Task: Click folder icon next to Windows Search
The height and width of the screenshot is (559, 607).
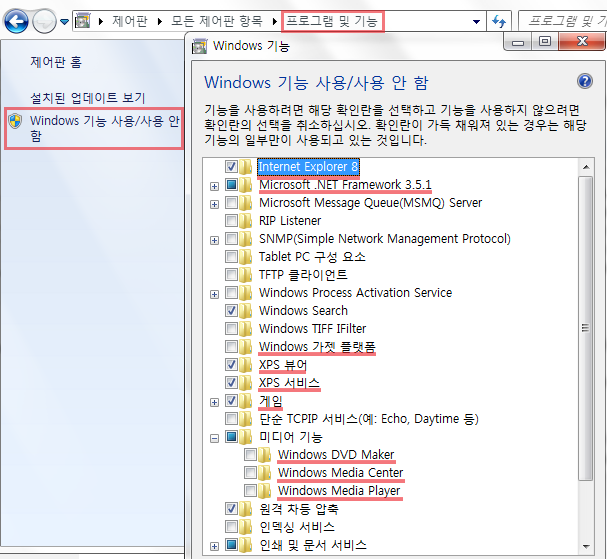Action: coord(245,310)
